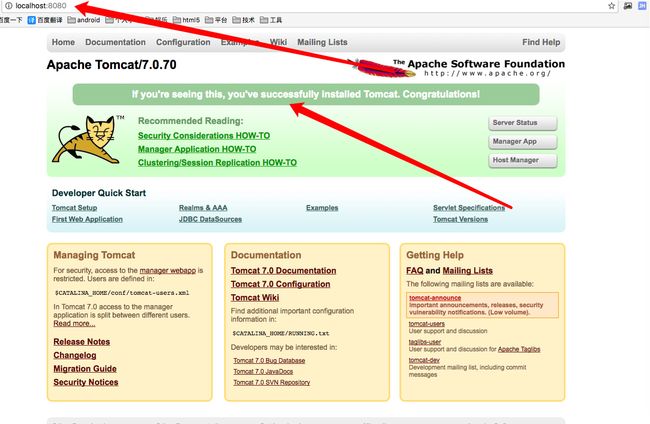
Task: Open the Configuration nav item
Action: coord(183,42)
